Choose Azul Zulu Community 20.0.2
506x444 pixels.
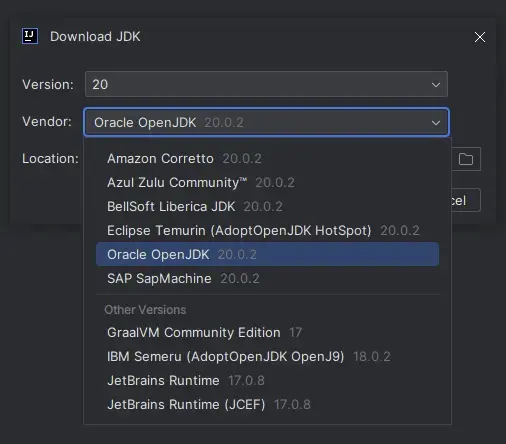click(x=267, y=183)
